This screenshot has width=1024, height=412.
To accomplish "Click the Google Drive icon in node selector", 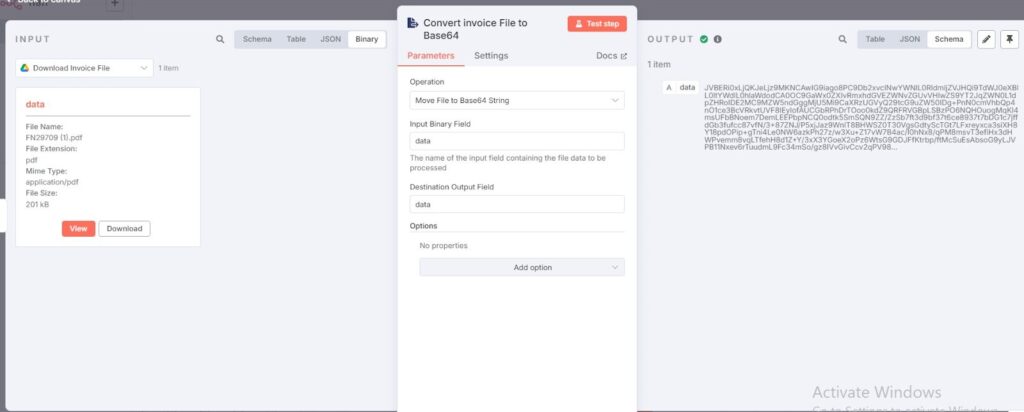I will coord(25,68).
